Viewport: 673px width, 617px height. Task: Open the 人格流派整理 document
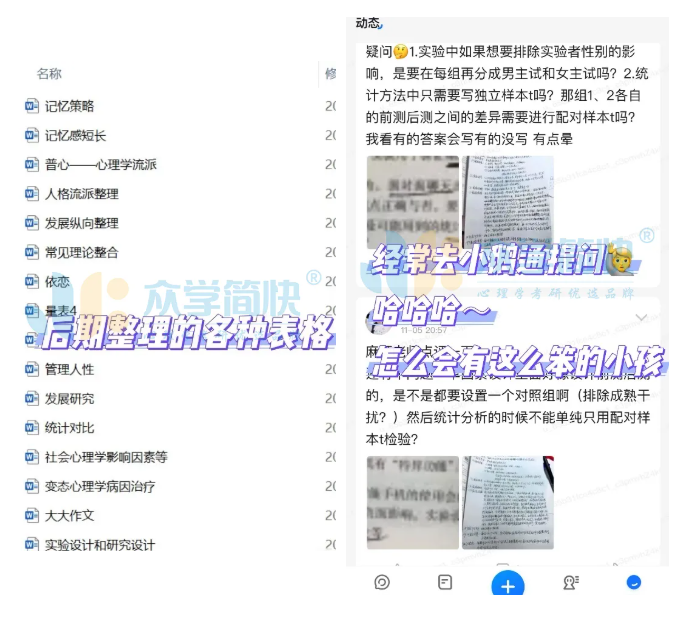tap(81, 194)
